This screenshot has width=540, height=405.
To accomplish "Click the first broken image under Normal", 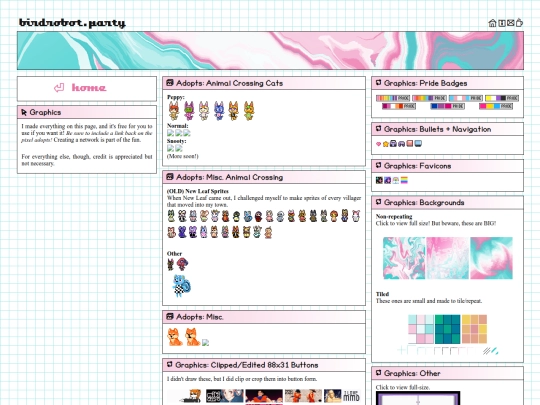I will [171, 133].
